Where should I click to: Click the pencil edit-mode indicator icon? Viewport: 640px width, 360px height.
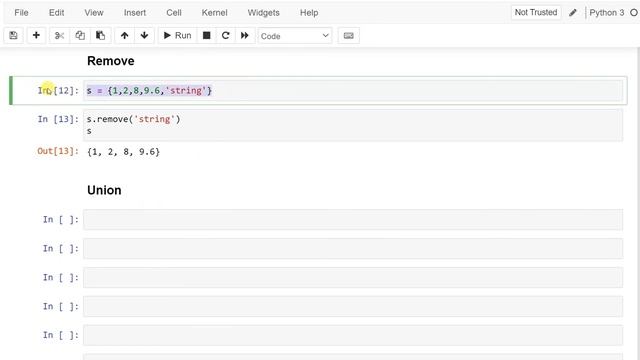coord(573,13)
